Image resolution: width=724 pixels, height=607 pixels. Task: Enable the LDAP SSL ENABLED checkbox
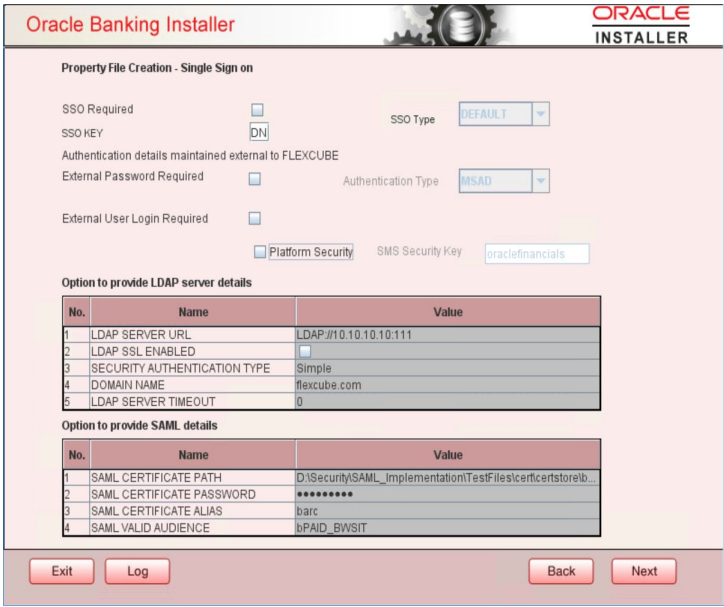point(305,351)
